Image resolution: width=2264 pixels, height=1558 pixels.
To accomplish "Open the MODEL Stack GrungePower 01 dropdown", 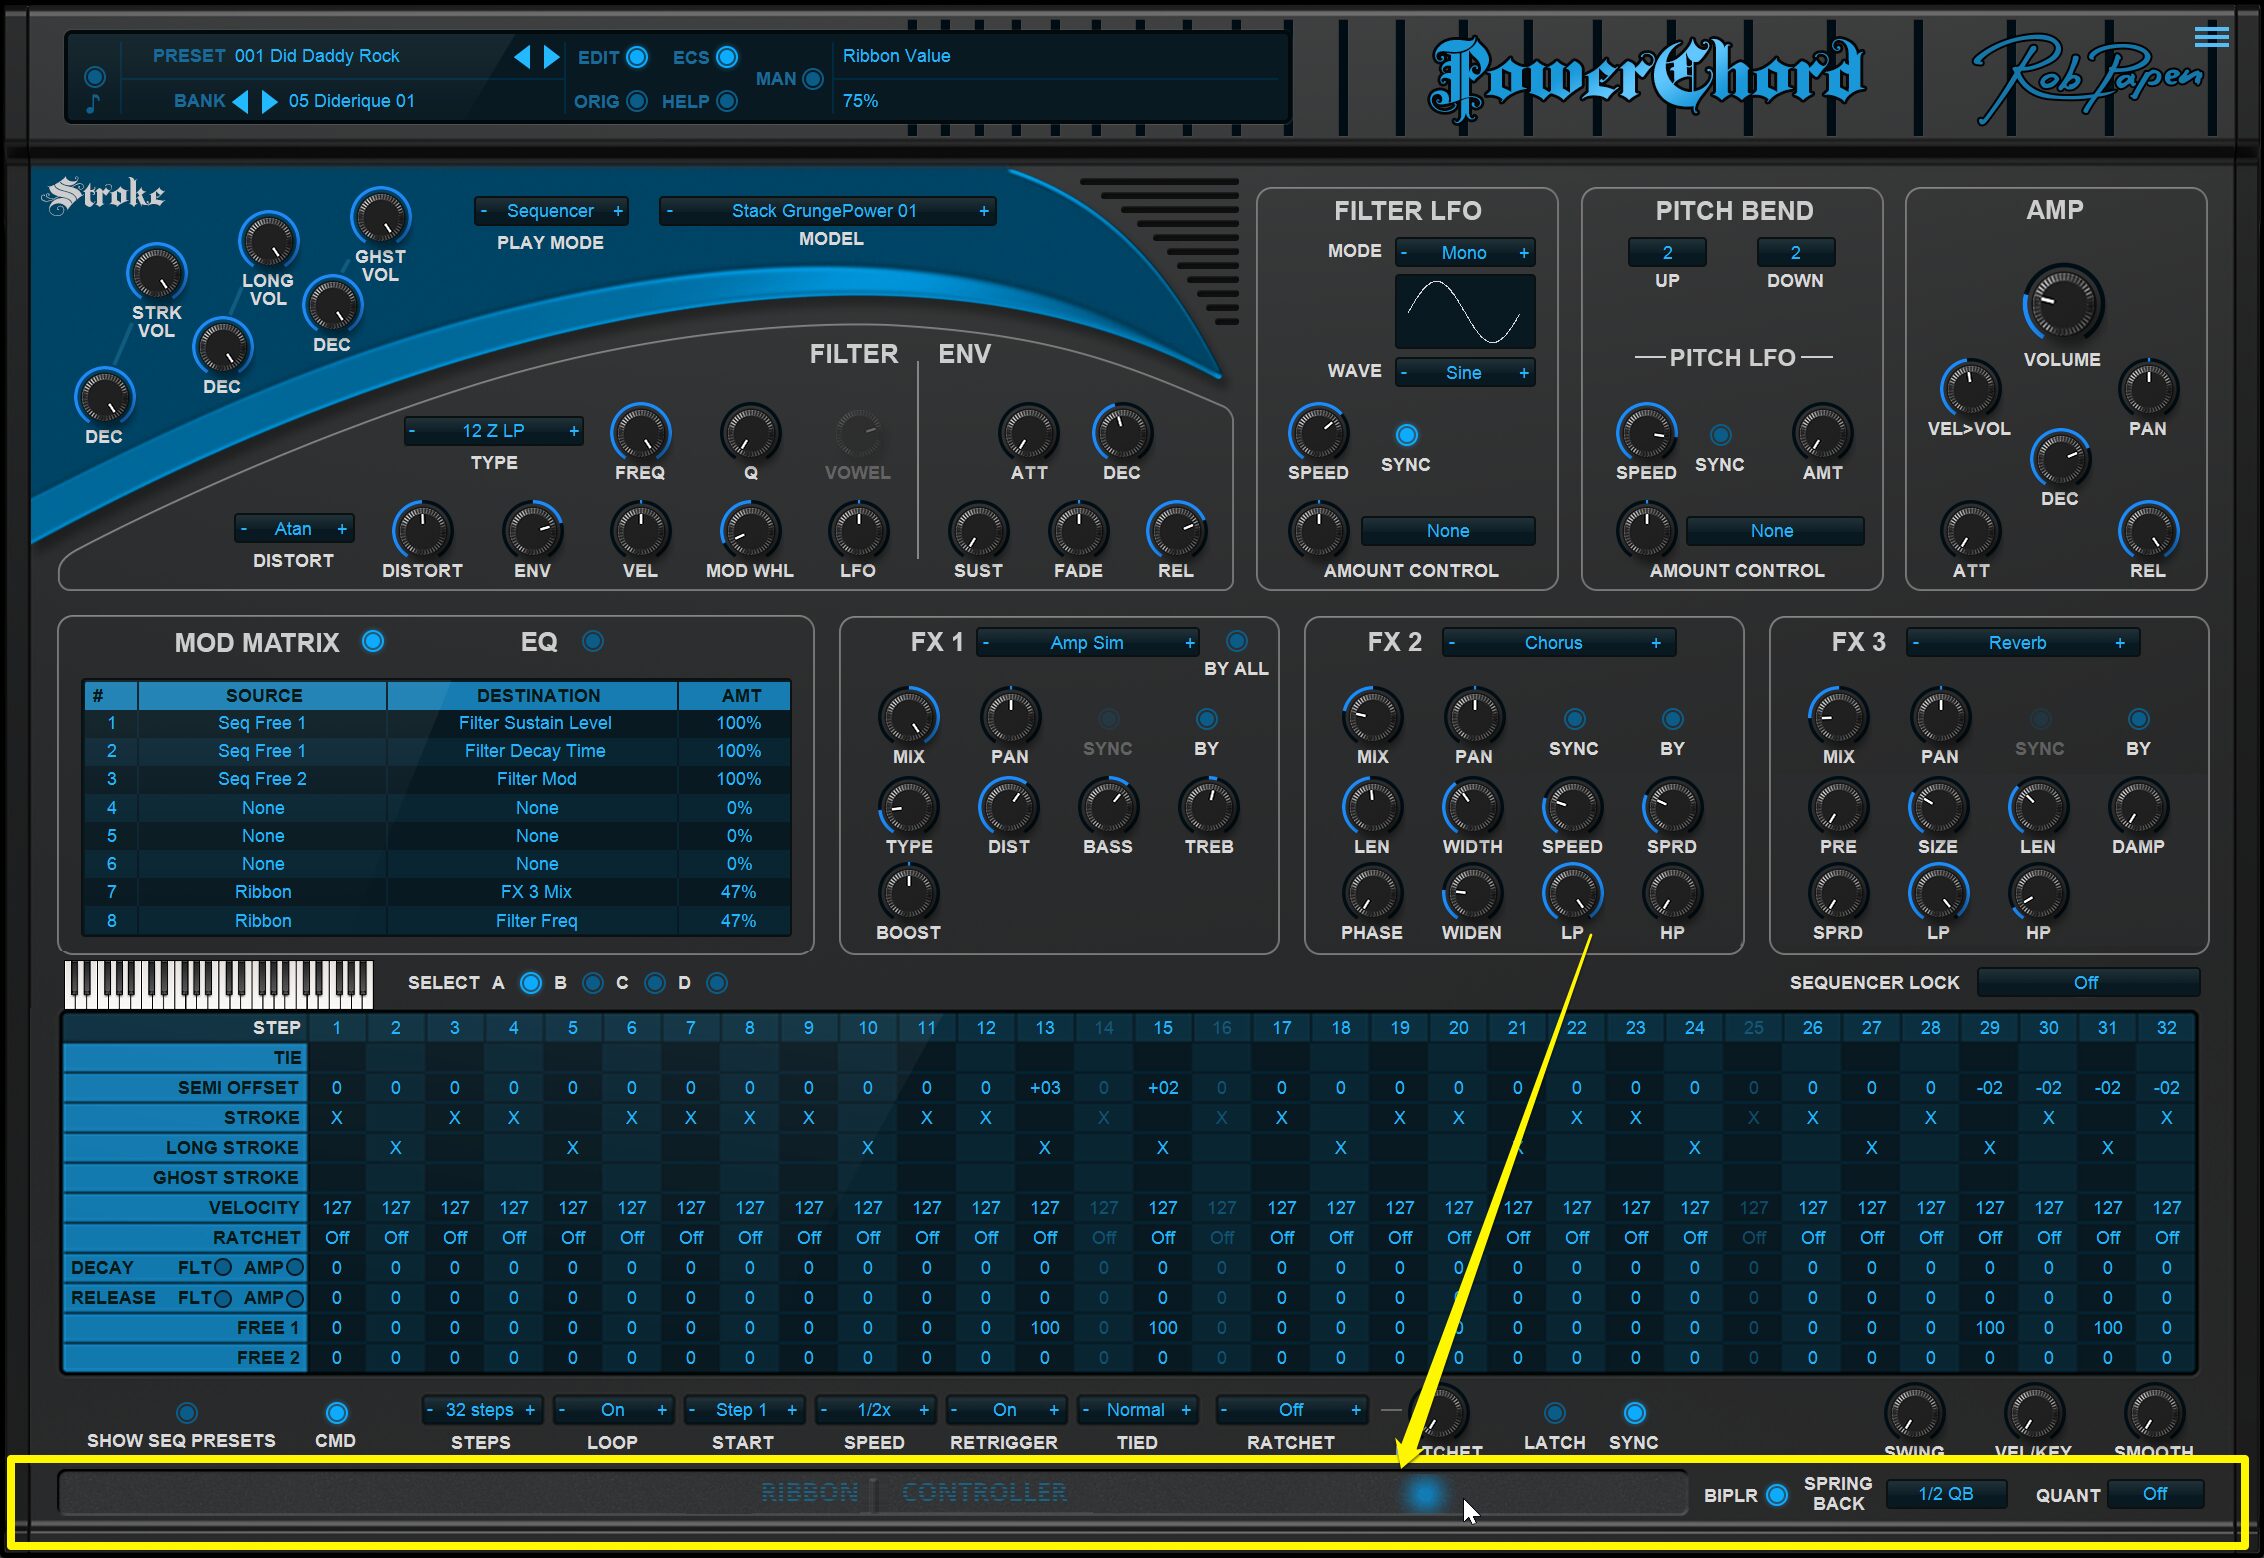I will point(827,211).
